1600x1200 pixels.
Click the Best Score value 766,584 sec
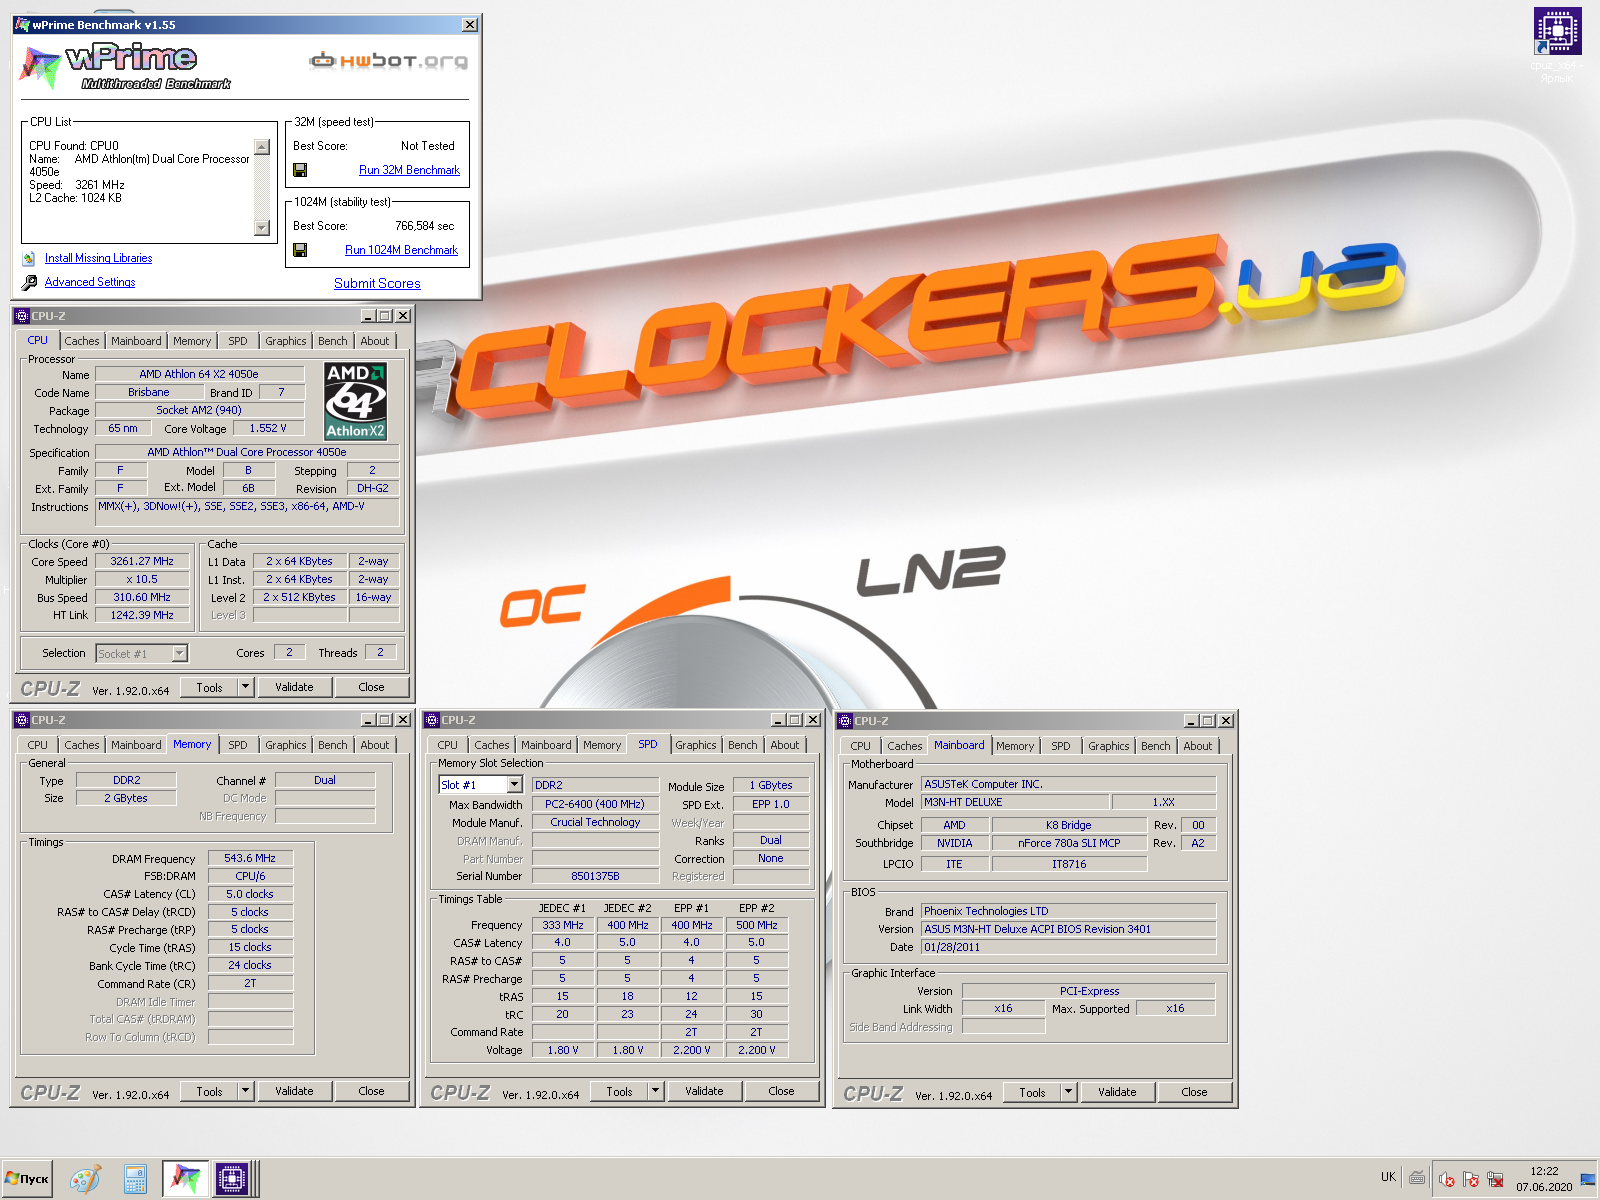point(424,226)
